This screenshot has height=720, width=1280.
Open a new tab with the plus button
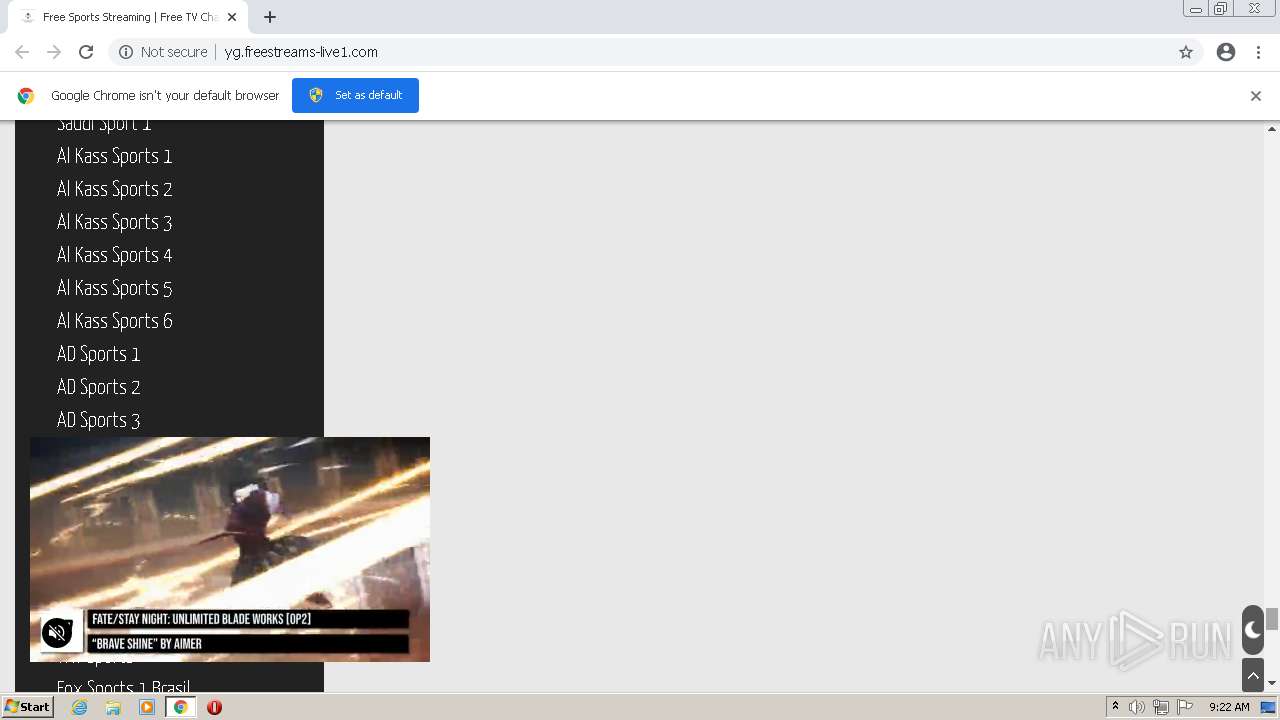(270, 17)
